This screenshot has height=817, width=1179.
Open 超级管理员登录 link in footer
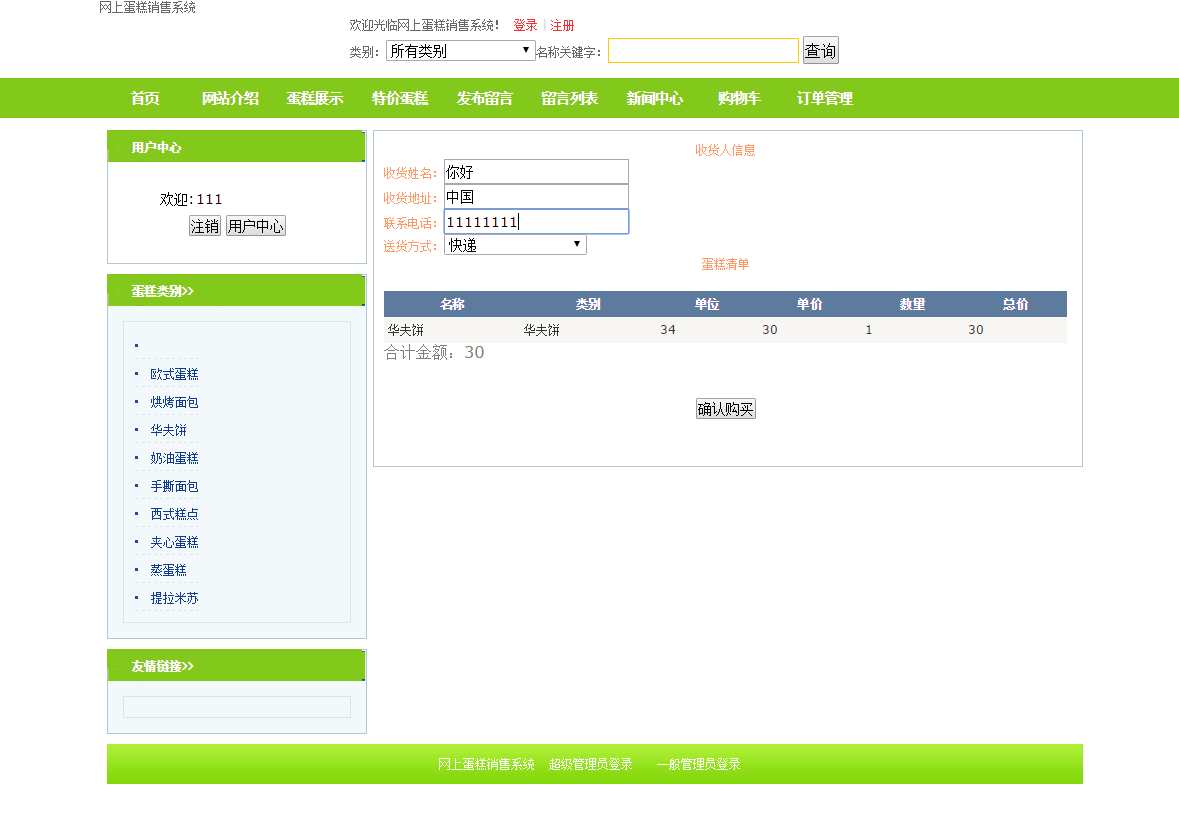(590, 764)
